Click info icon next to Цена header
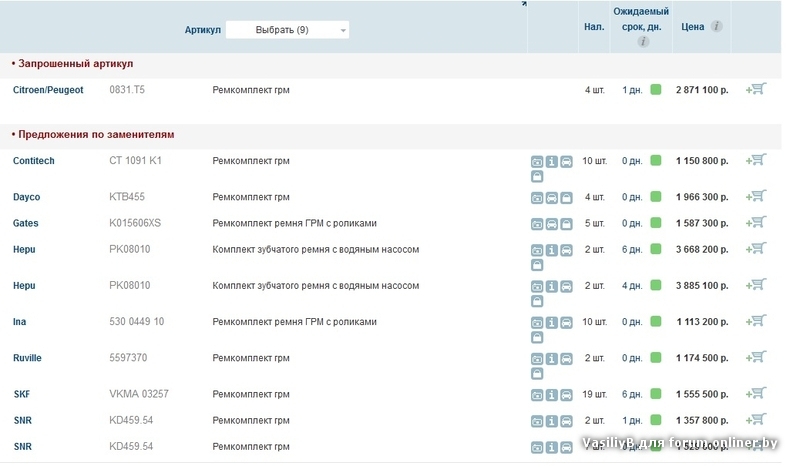 coord(717,27)
